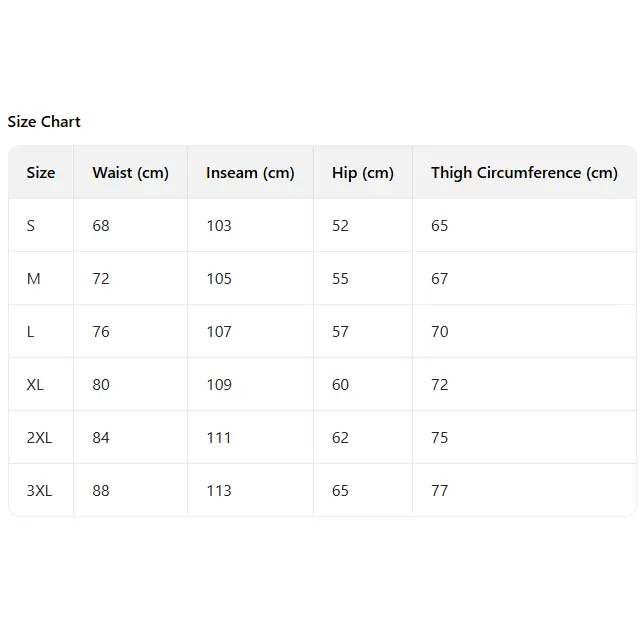Click hip value 52 in S row
This screenshot has height=644, width=644.
coord(341,226)
